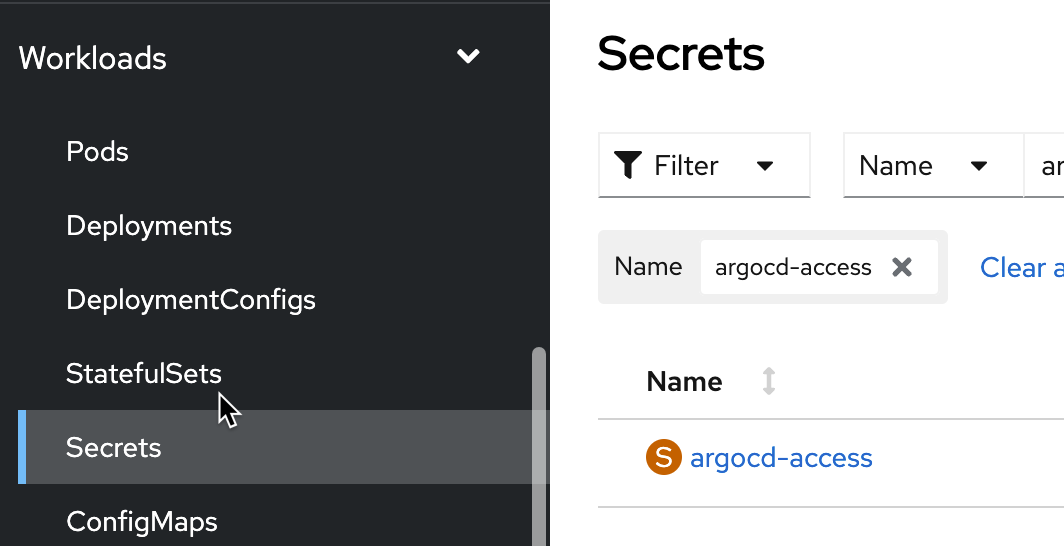This screenshot has width=1064, height=546.
Task: Go to Pods in the sidebar
Action: 98,152
